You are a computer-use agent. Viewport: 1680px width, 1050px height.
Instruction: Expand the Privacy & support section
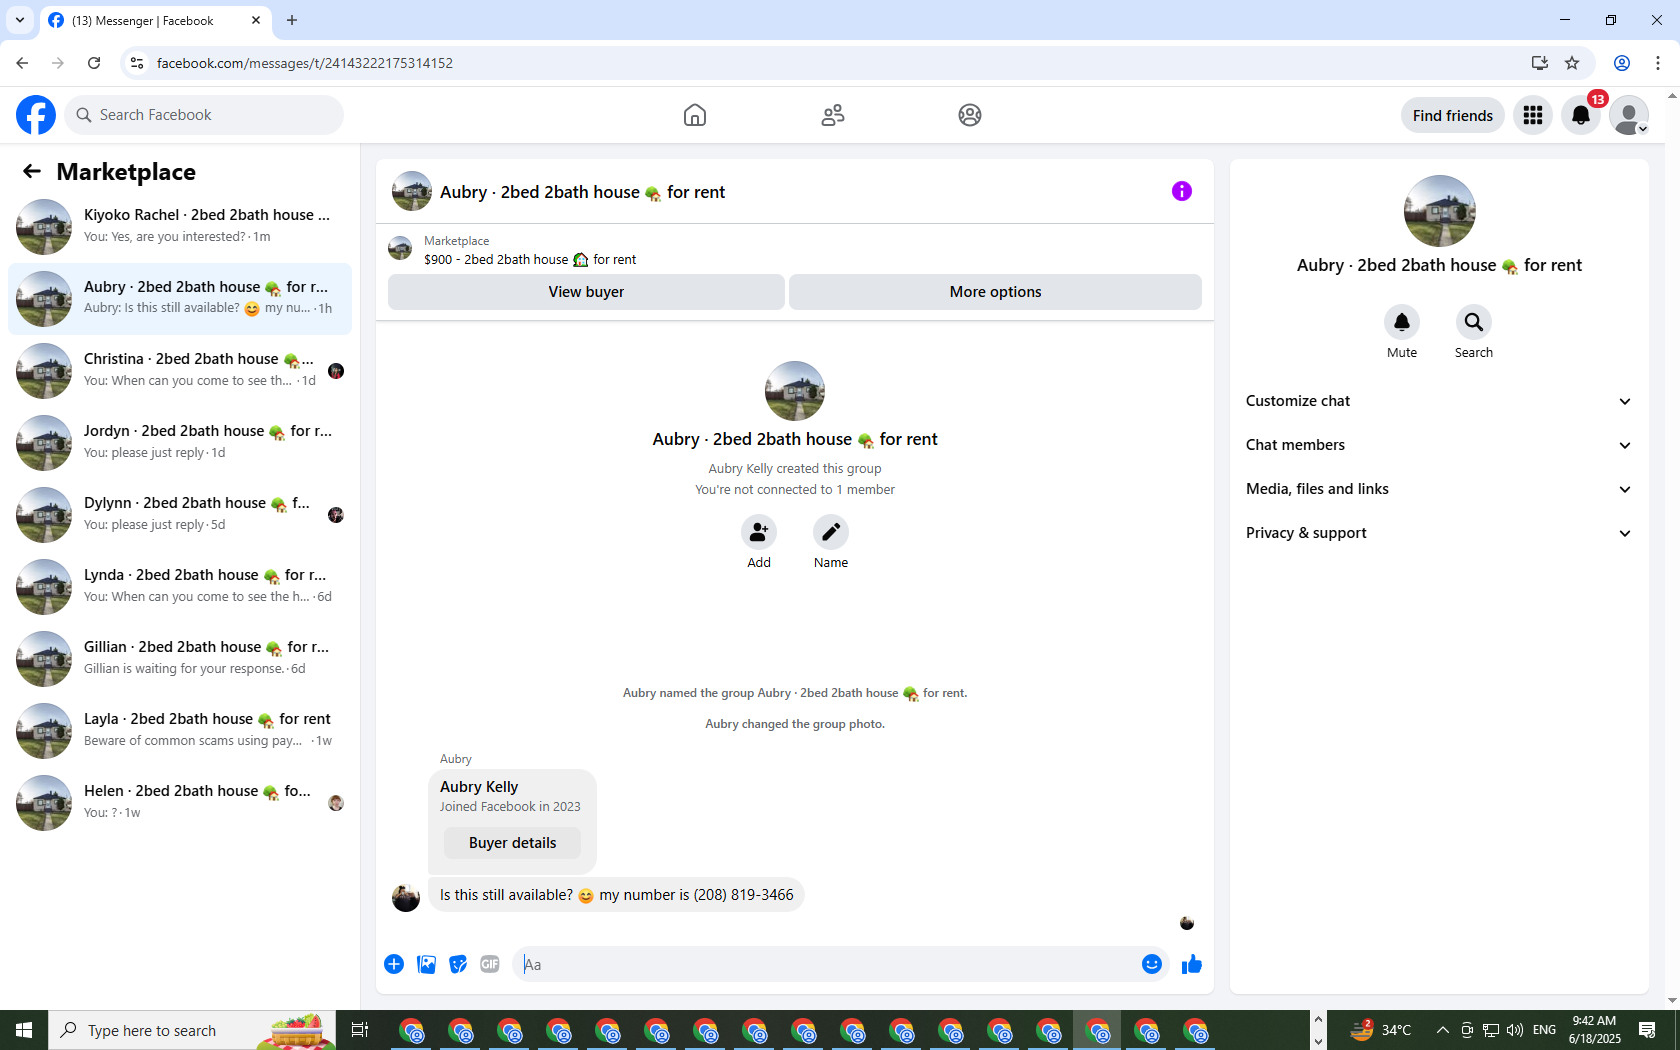[1439, 533]
